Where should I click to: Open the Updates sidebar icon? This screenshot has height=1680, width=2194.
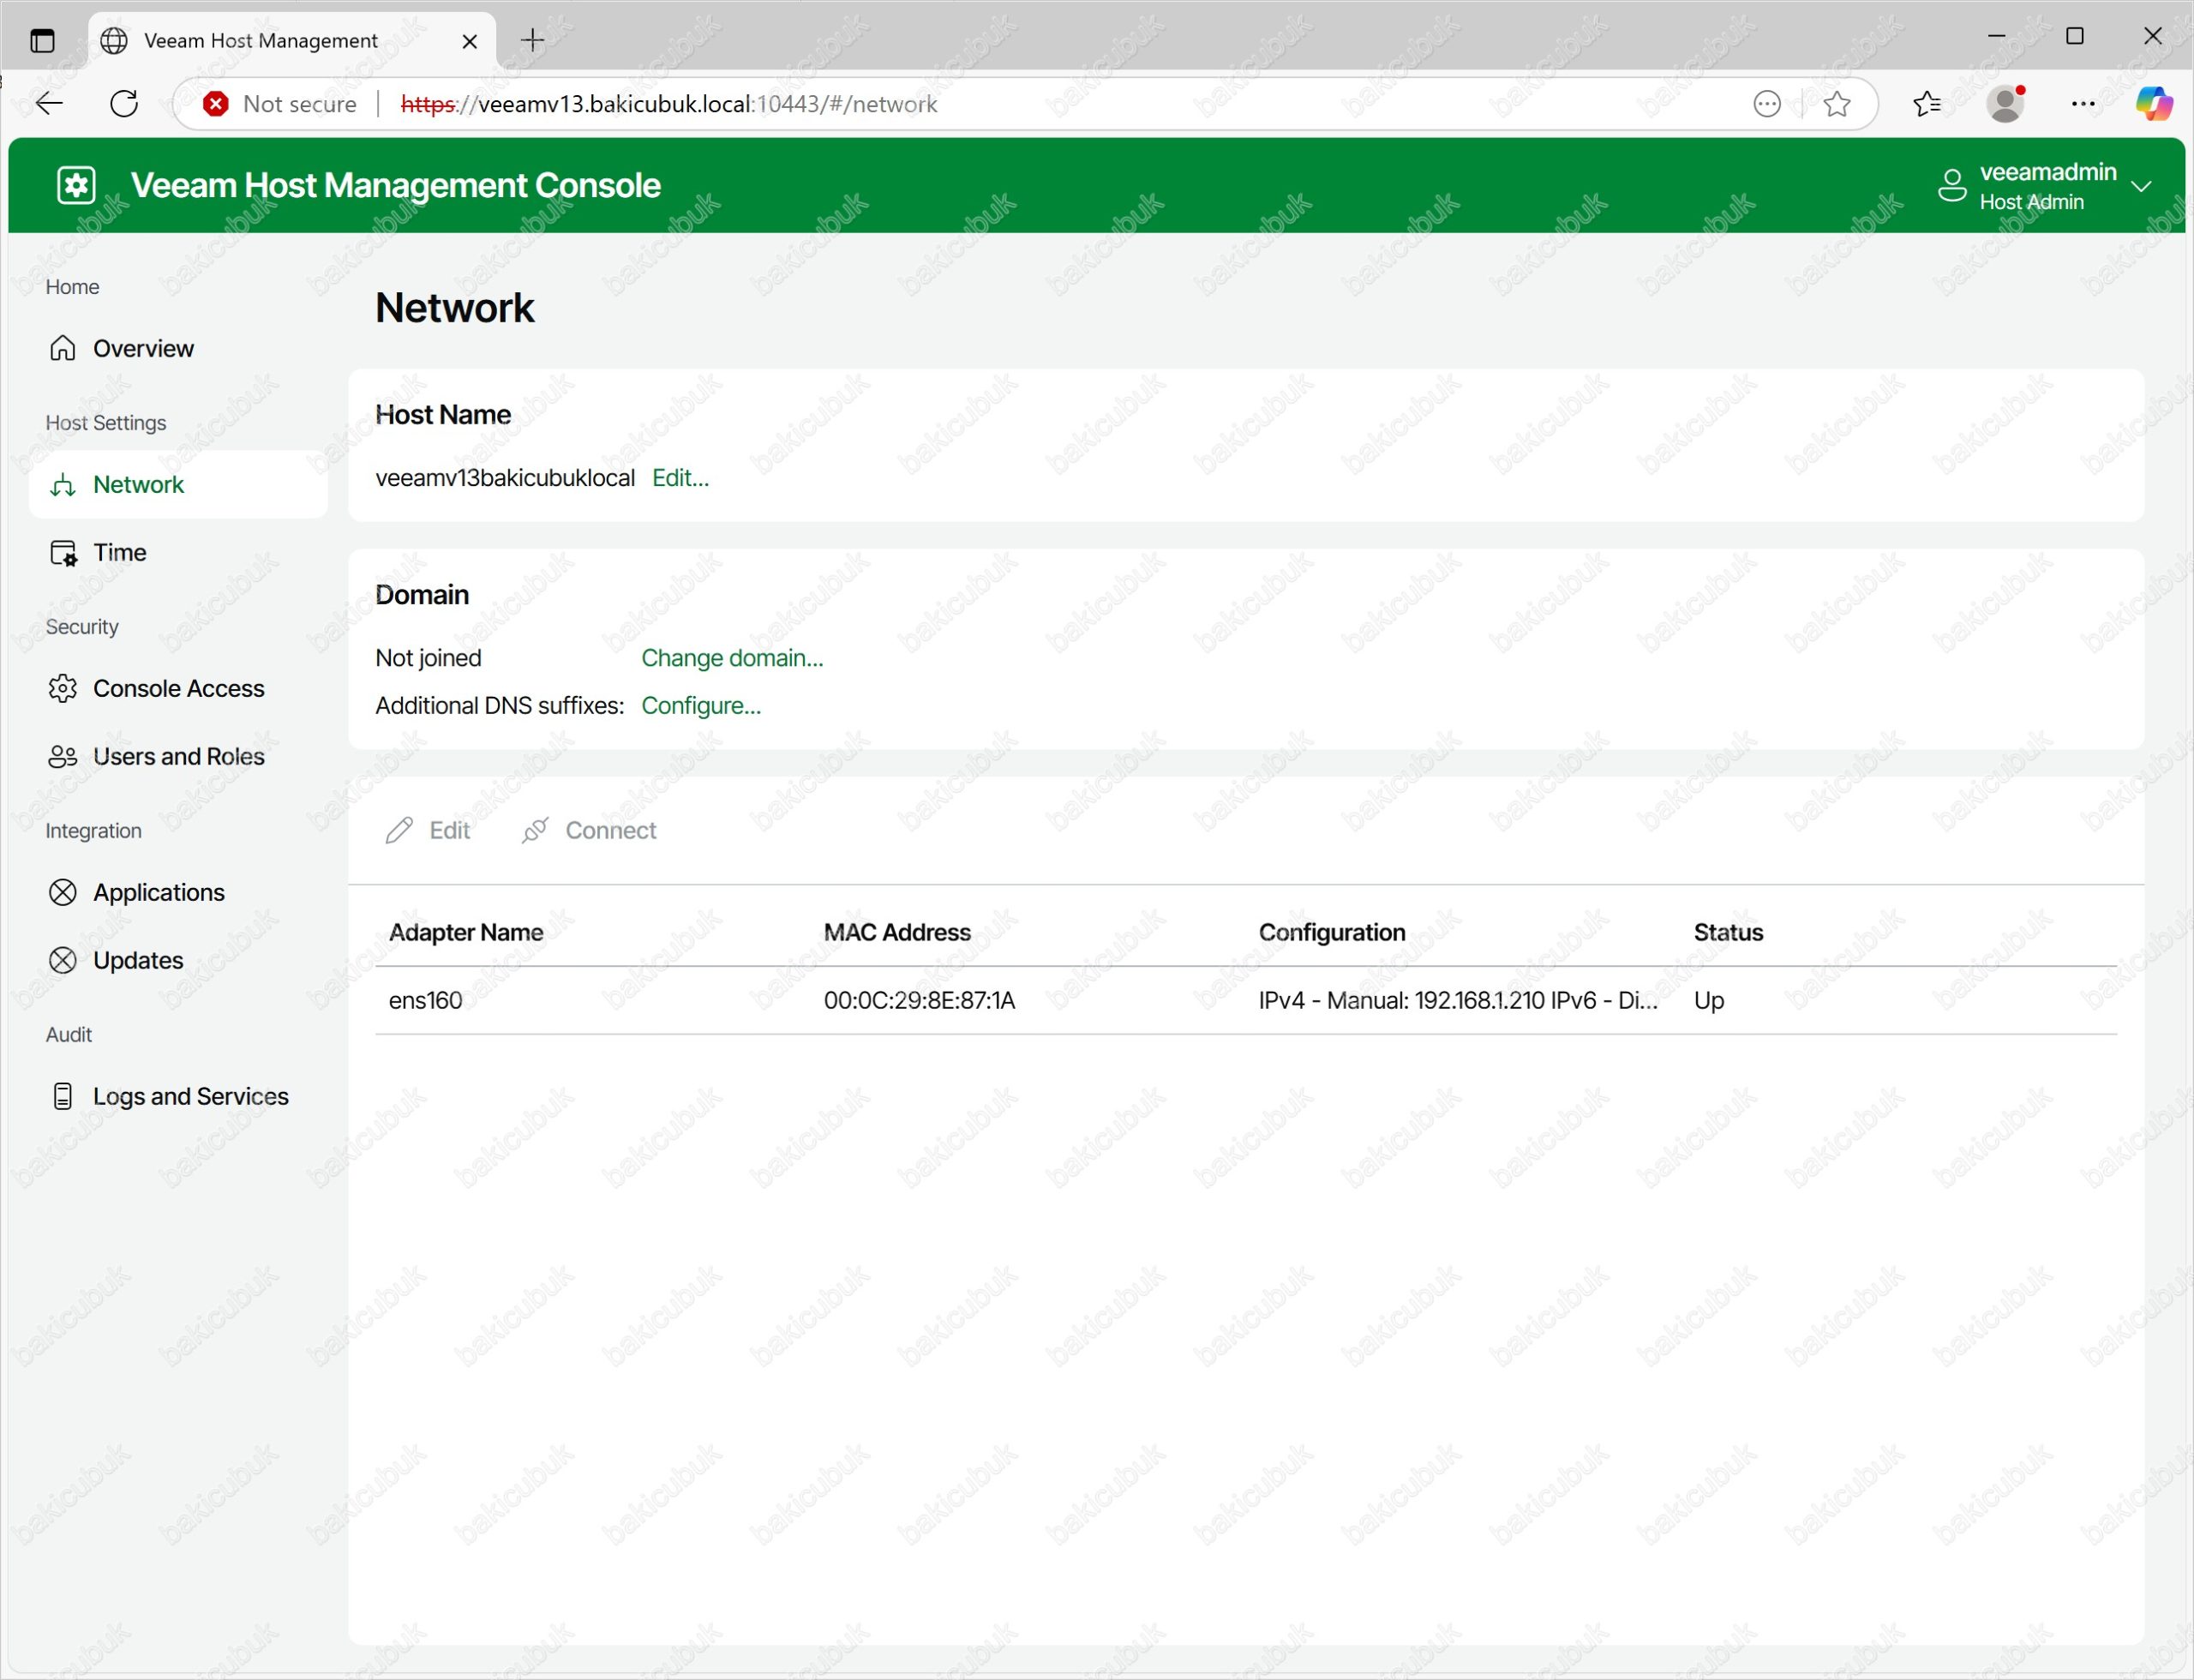63,961
